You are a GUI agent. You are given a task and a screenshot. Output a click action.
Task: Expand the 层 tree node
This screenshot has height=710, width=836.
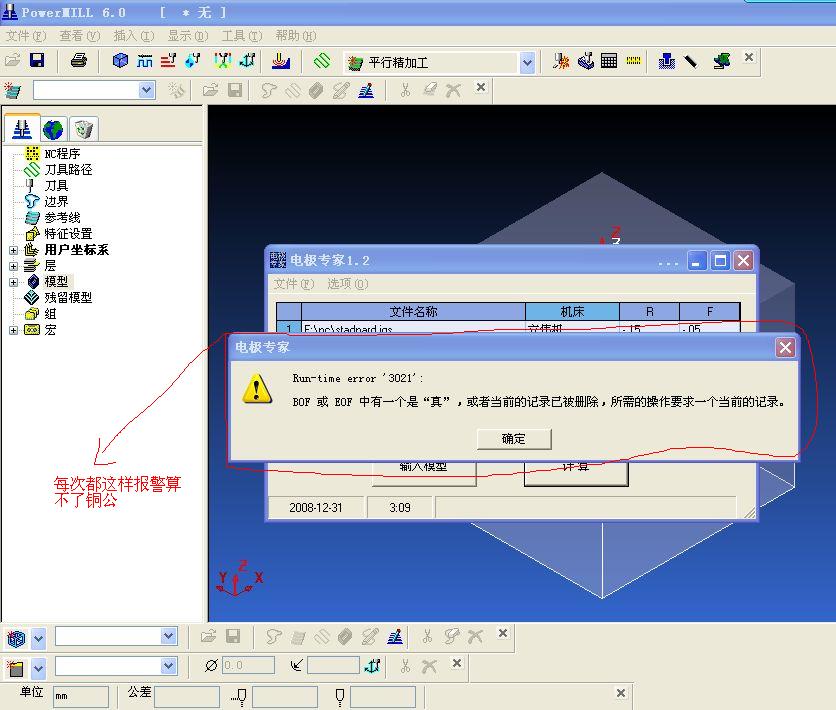(x=13, y=266)
